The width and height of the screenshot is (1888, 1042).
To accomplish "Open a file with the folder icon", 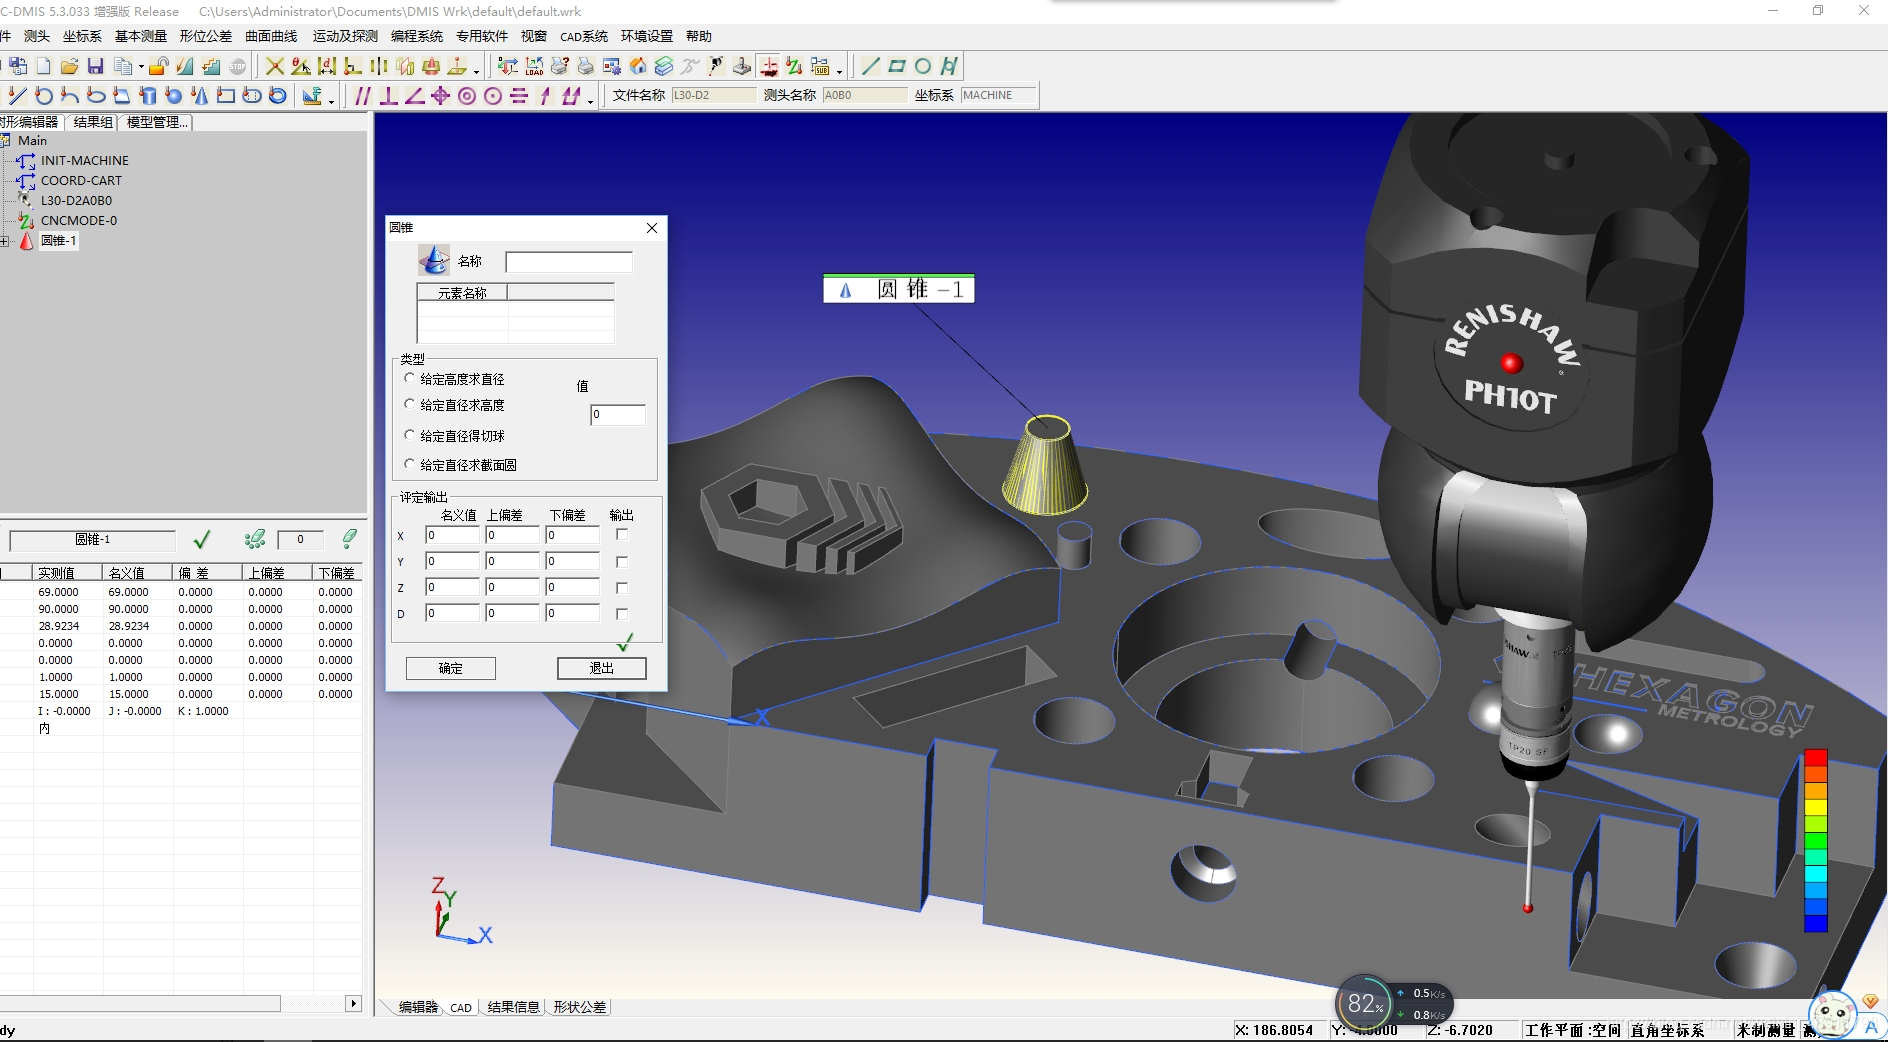I will coord(69,66).
